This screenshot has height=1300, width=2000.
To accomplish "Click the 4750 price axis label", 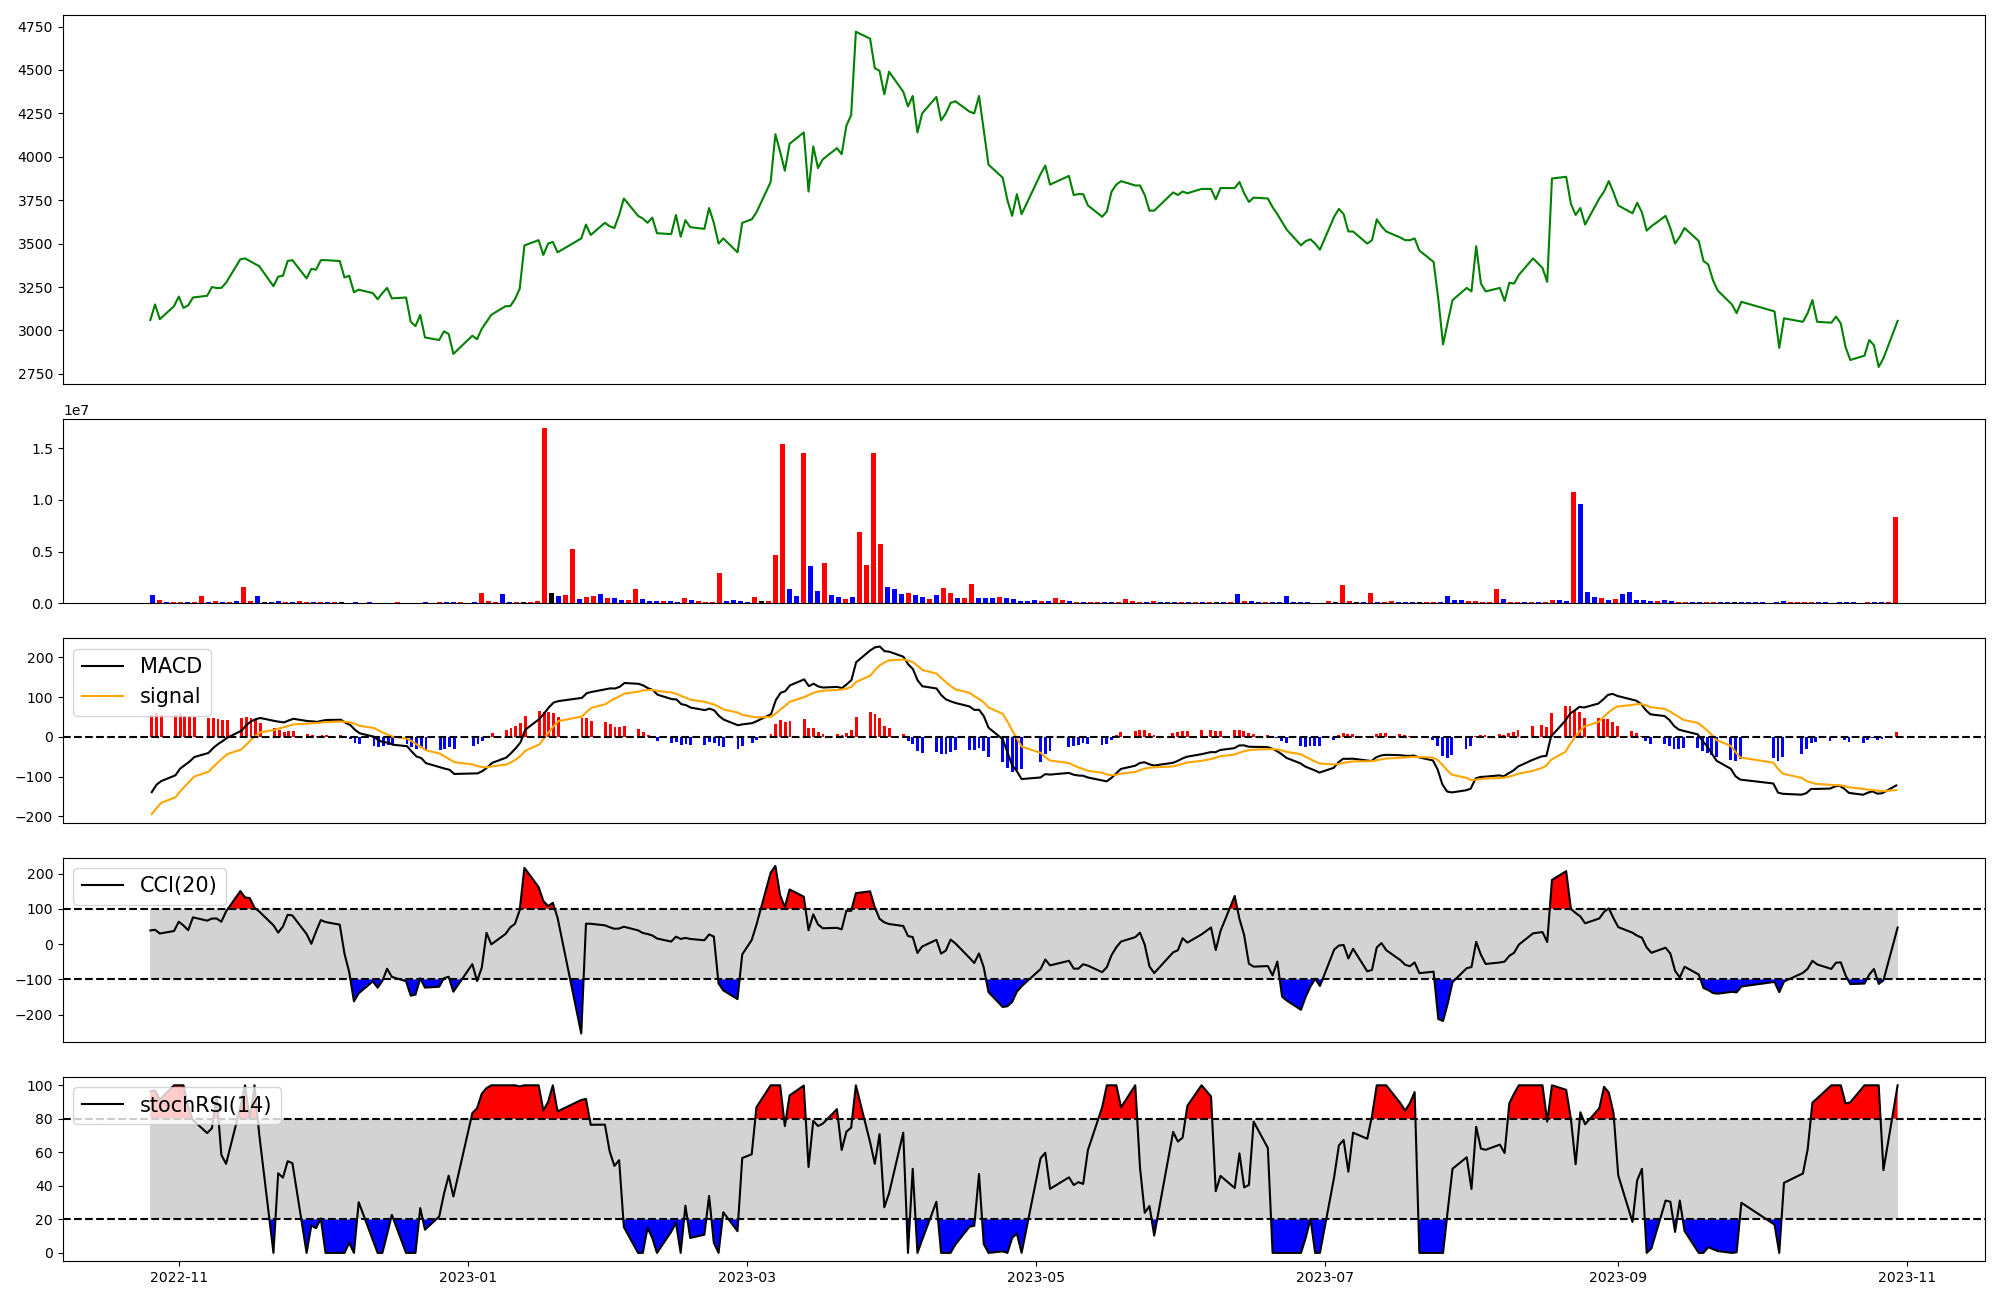I will click(x=35, y=27).
